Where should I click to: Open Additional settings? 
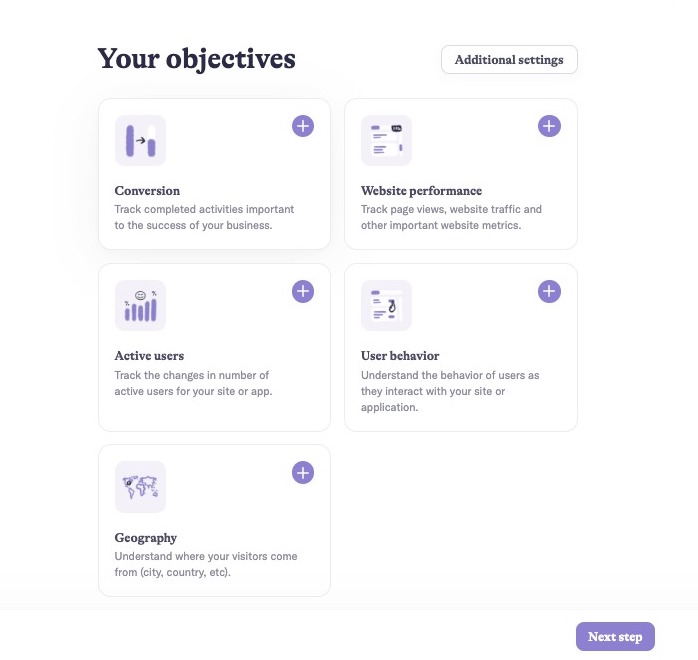tap(509, 60)
